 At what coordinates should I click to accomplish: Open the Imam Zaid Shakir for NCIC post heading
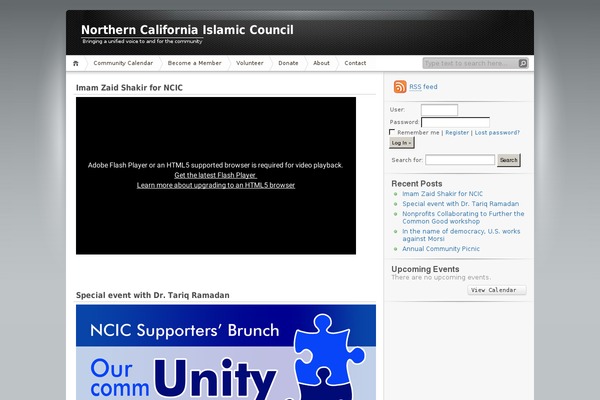click(129, 88)
